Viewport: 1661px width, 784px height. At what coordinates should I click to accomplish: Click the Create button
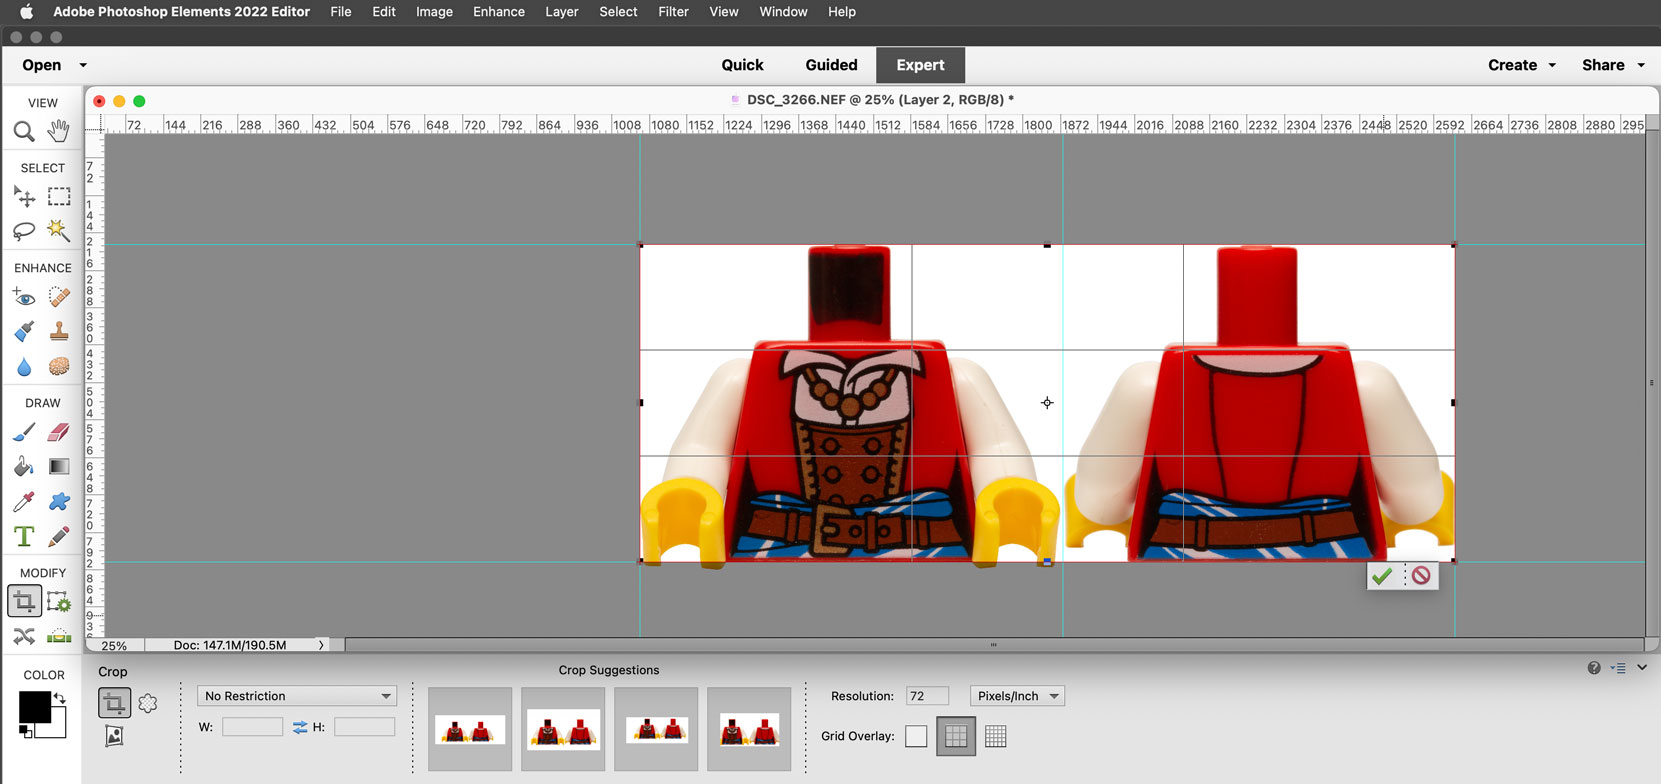(x=1512, y=65)
